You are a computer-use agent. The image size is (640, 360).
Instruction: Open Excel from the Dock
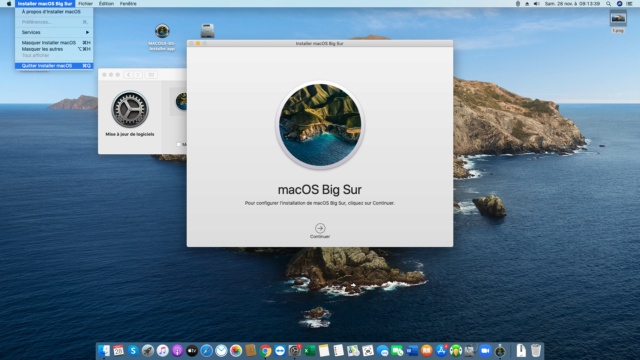[309, 351]
